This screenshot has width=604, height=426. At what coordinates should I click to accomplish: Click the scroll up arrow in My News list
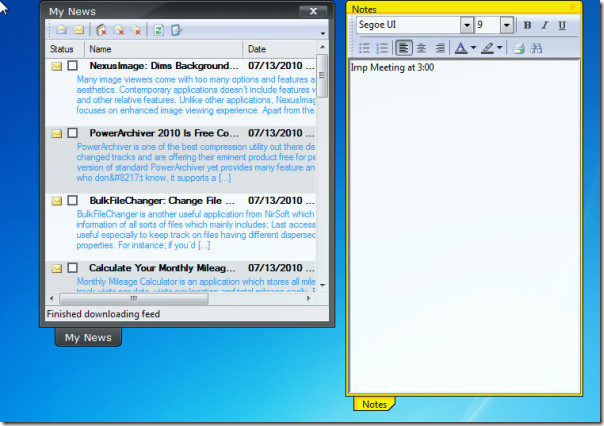[322, 47]
